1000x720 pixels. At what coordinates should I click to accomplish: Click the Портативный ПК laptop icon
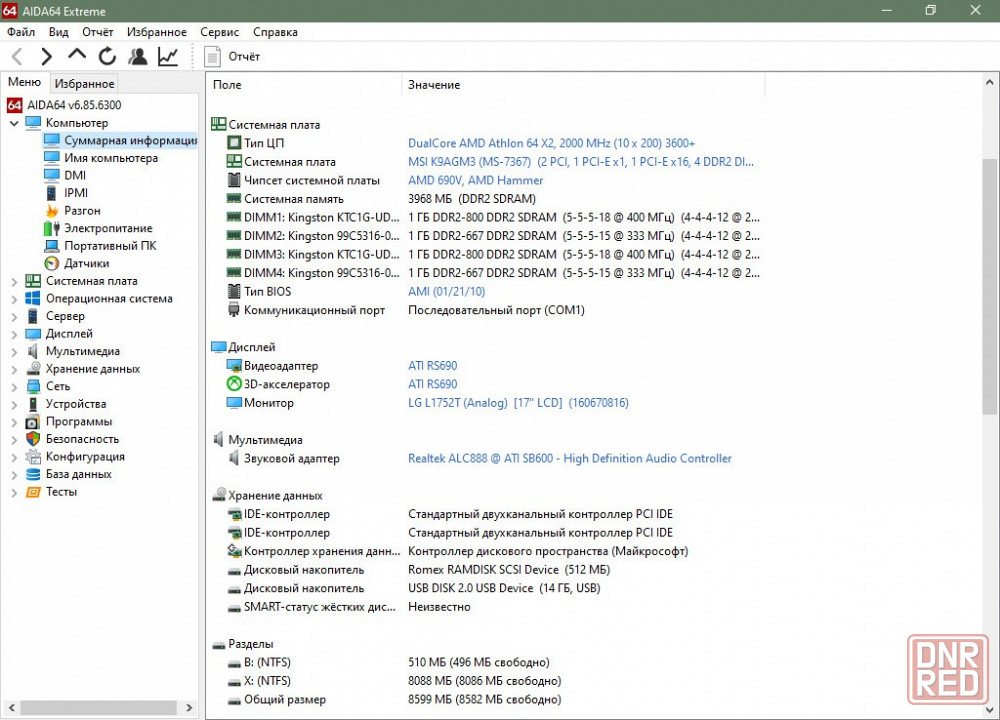click(52, 246)
